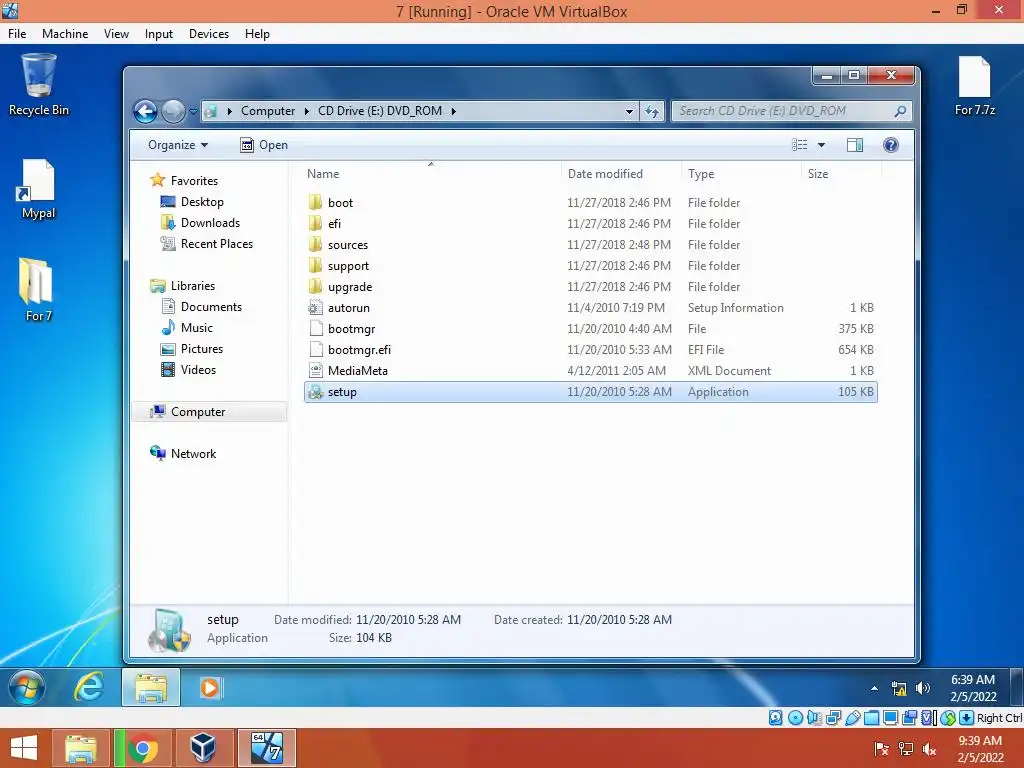Sort by the Size column header
Screen dimensions: 1024x768
841,174
